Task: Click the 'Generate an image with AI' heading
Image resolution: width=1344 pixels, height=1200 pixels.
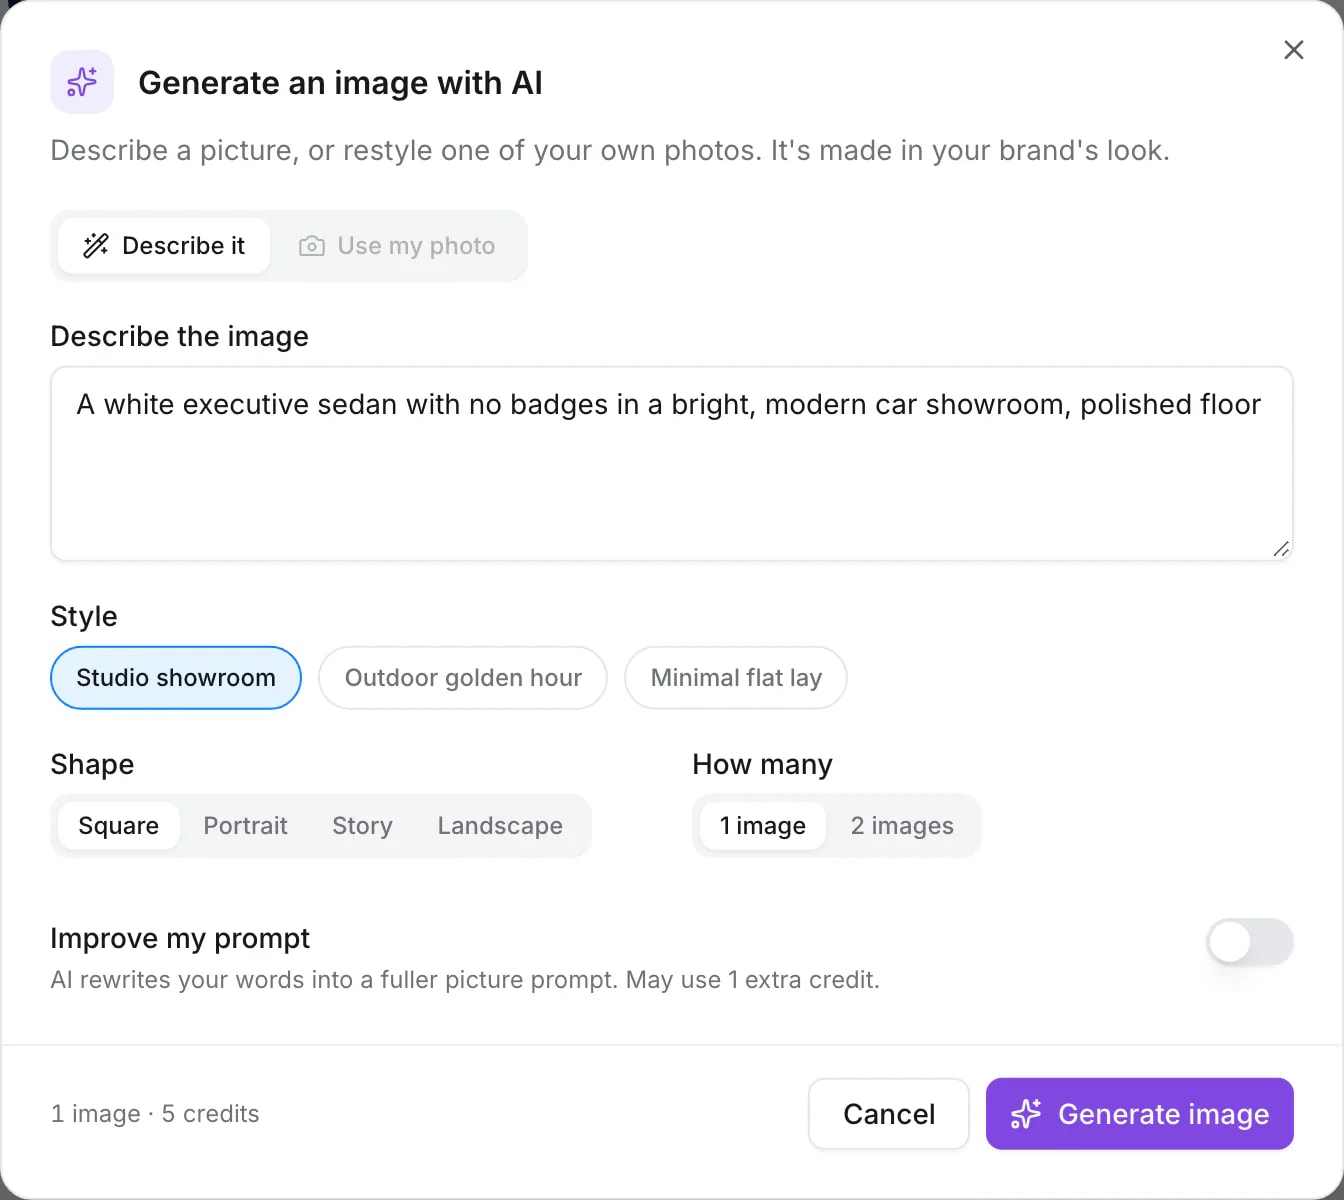Action: click(340, 83)
